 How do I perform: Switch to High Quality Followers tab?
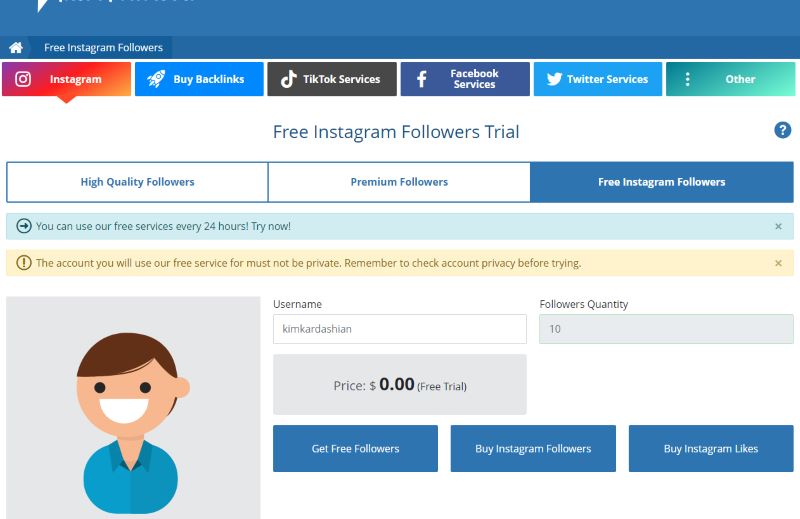click(x=137, y=182)
